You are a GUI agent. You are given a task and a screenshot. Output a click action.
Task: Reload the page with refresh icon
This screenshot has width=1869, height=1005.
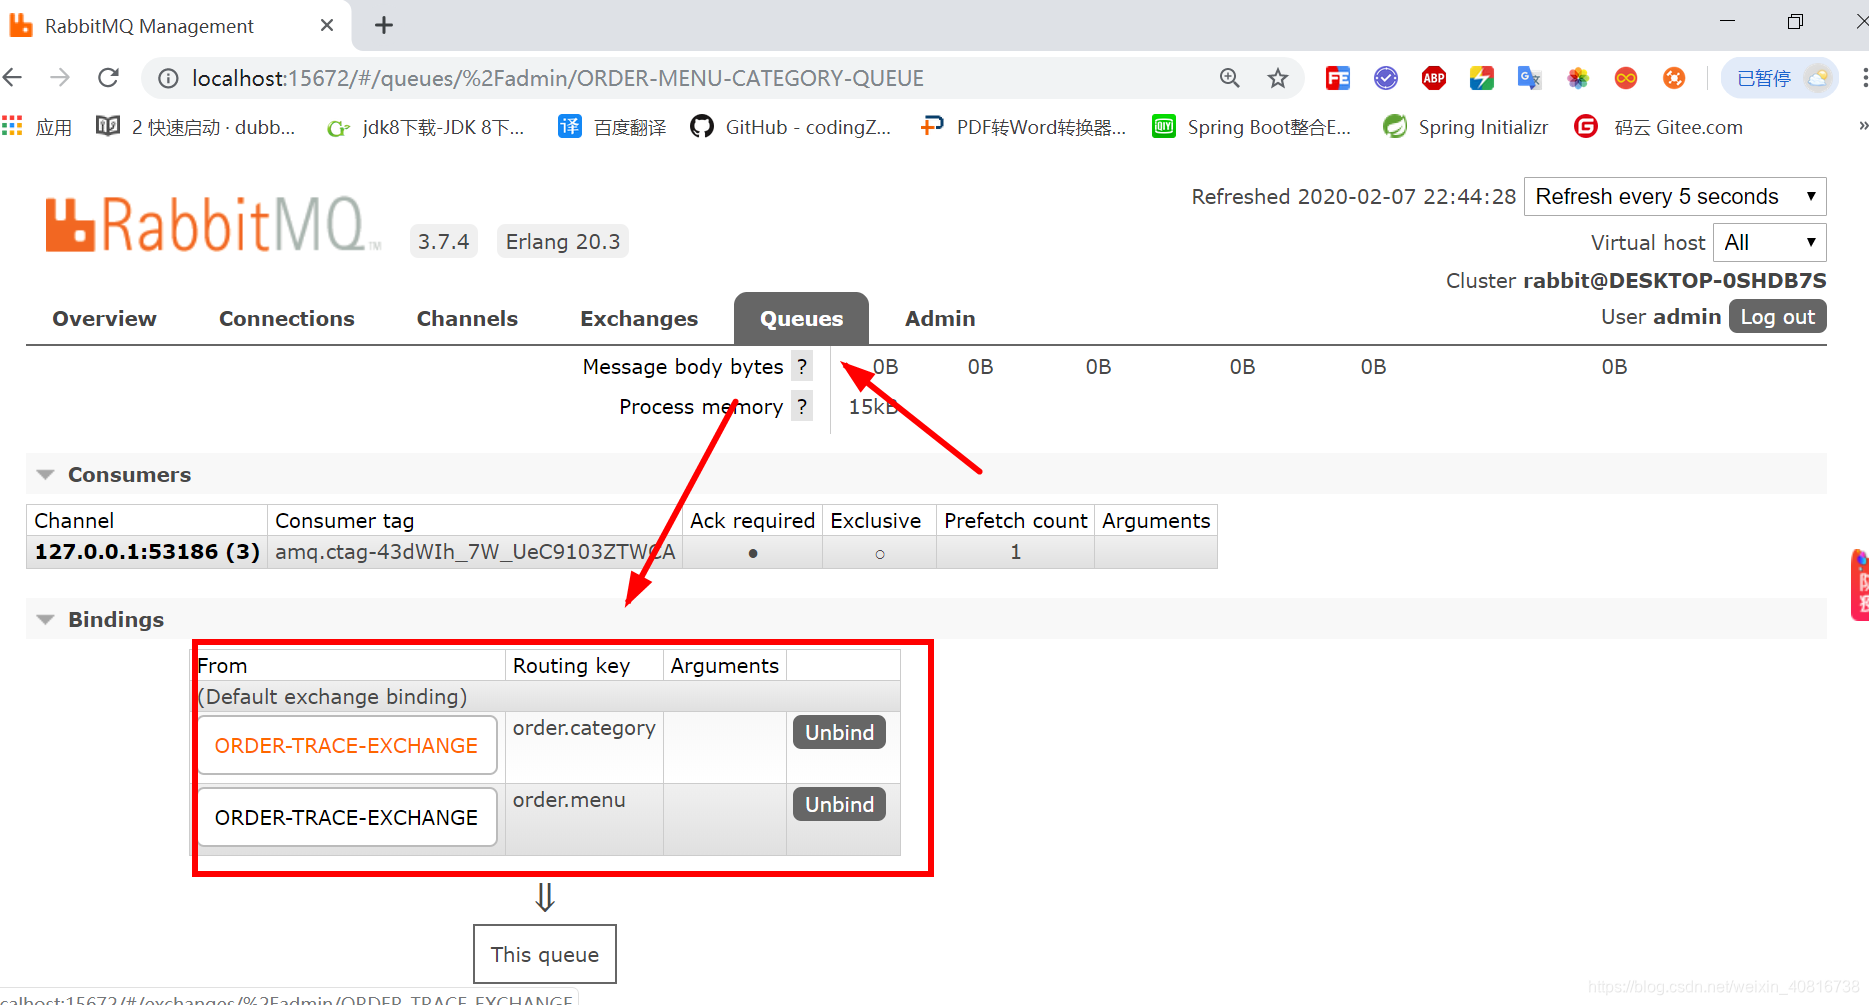108,78
